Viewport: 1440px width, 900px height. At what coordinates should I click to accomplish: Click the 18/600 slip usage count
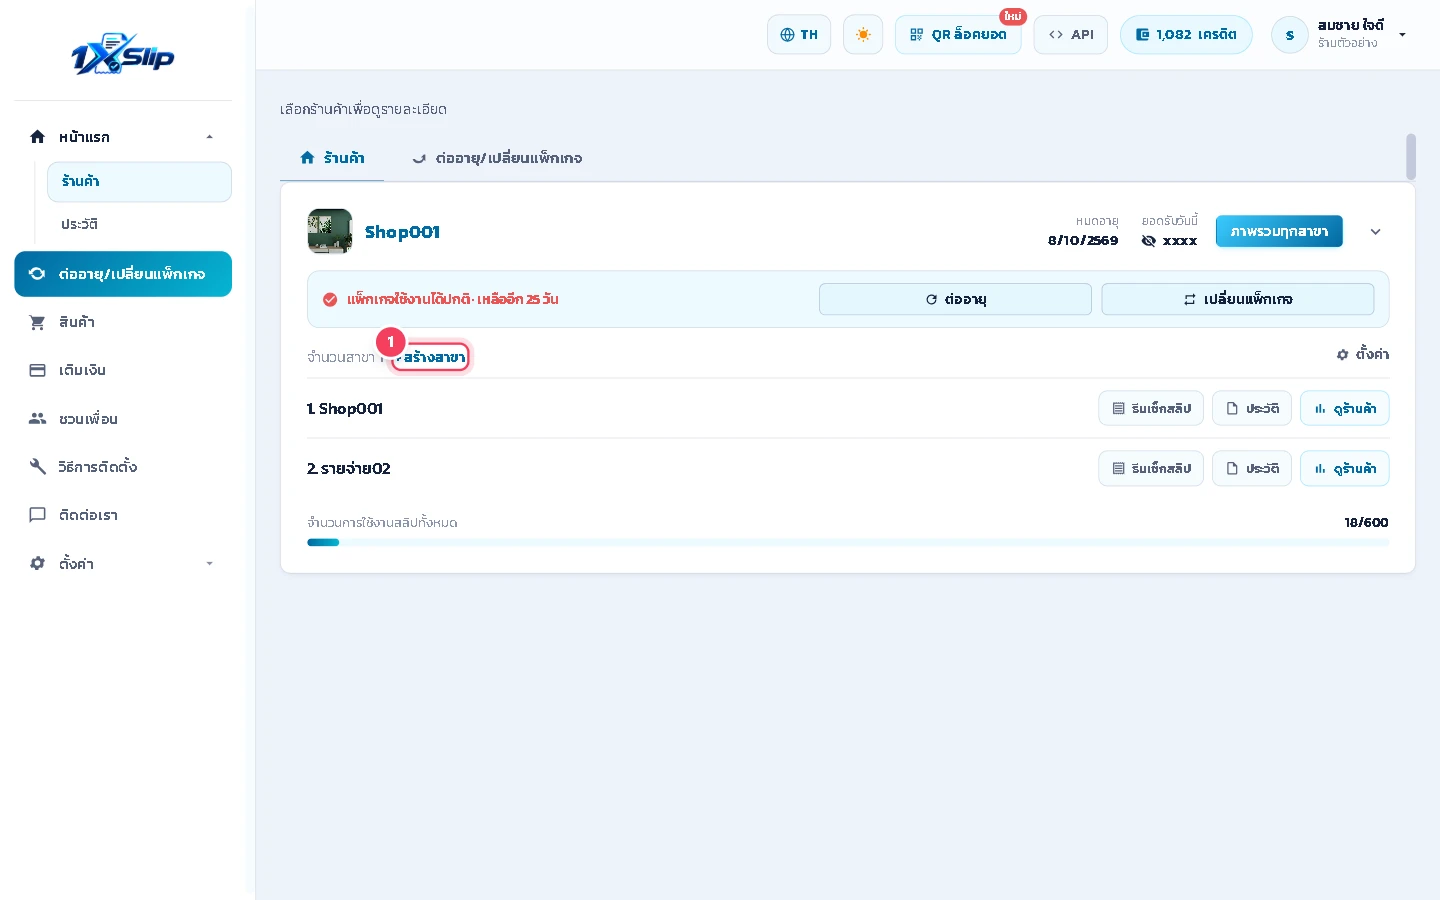point(1366,523)
